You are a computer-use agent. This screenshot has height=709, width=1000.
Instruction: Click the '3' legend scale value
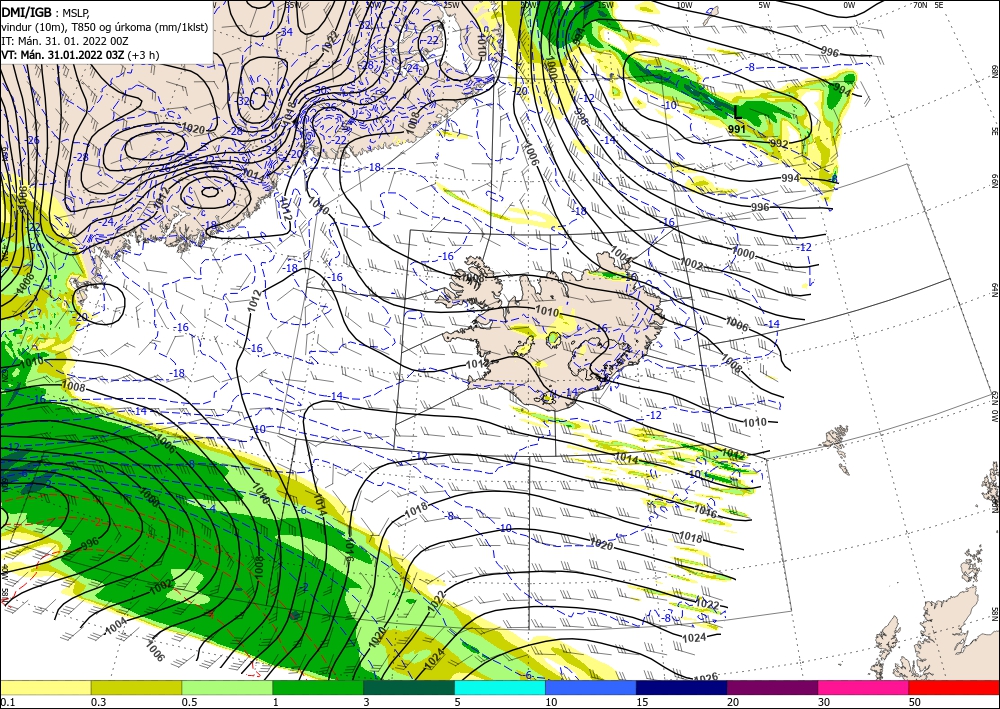(x=366, y=702)
